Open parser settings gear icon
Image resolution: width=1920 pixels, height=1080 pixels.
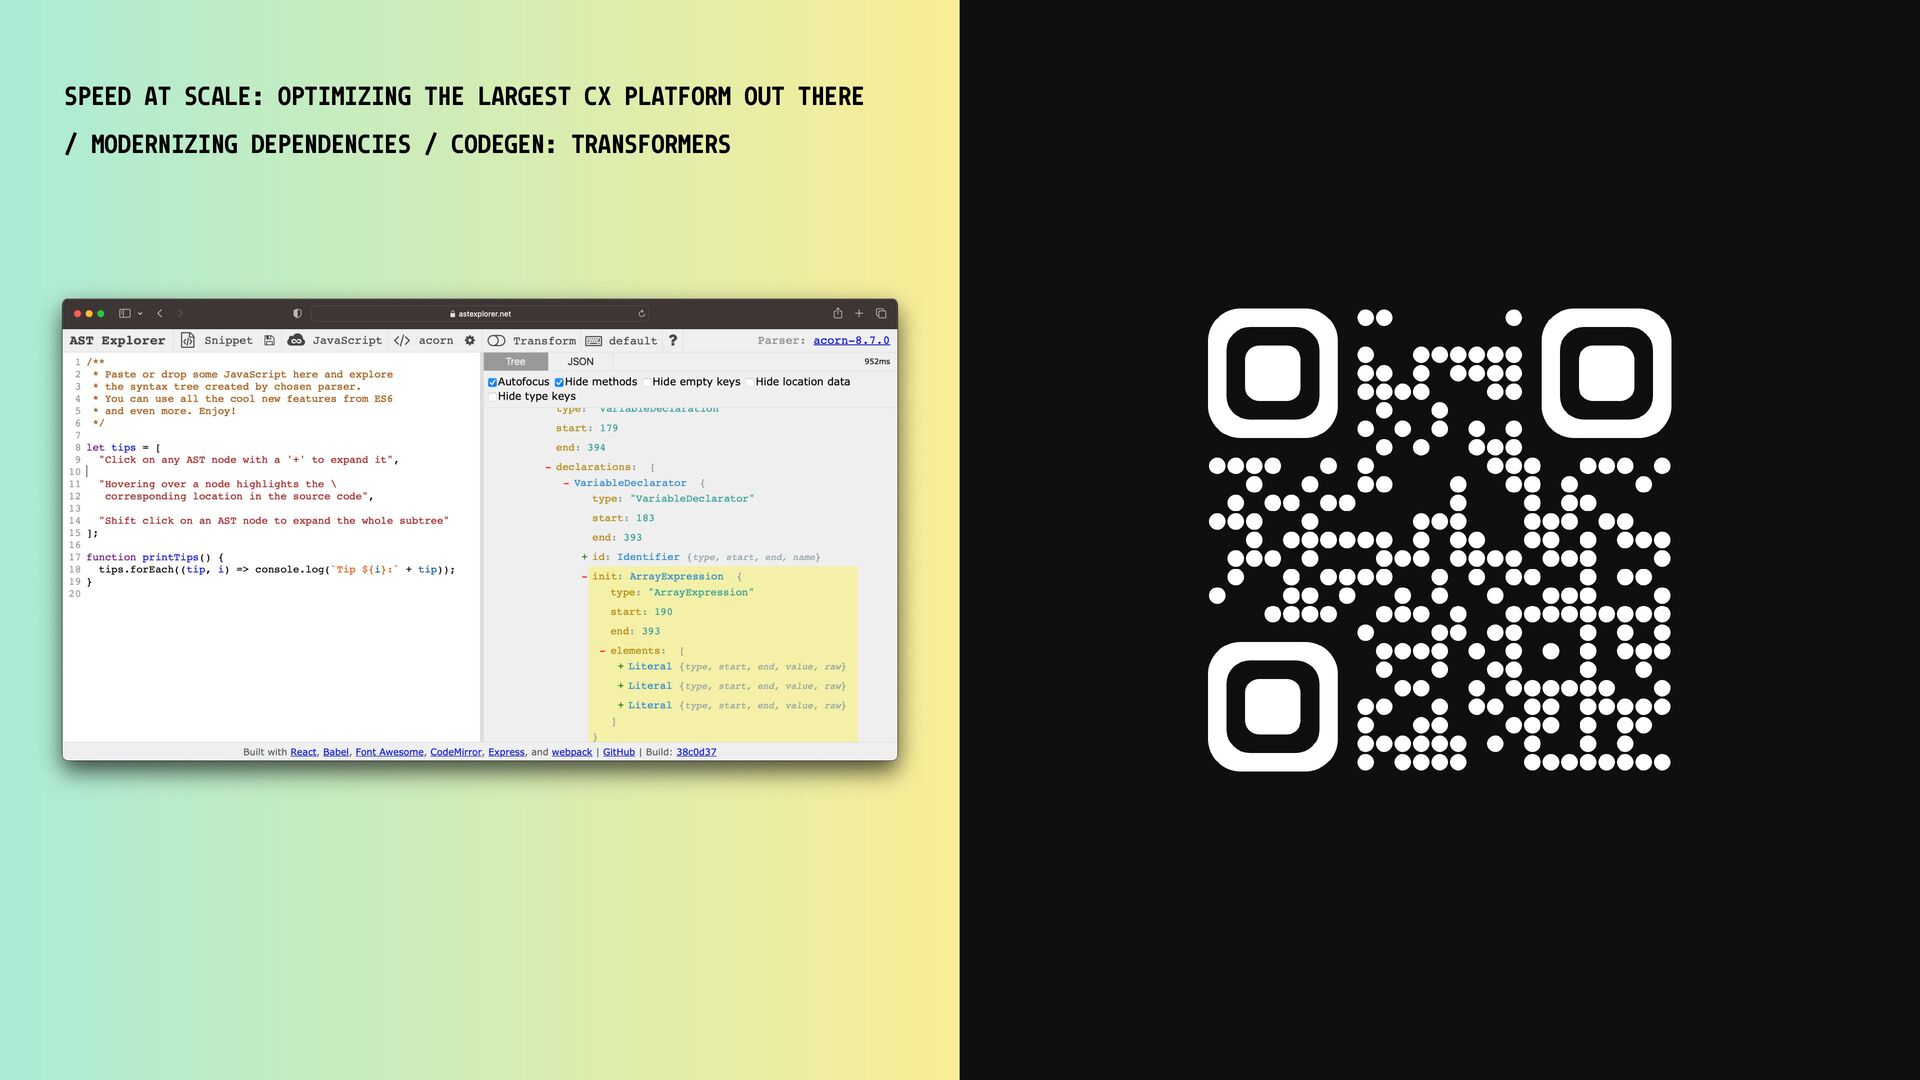click(470, 340)
